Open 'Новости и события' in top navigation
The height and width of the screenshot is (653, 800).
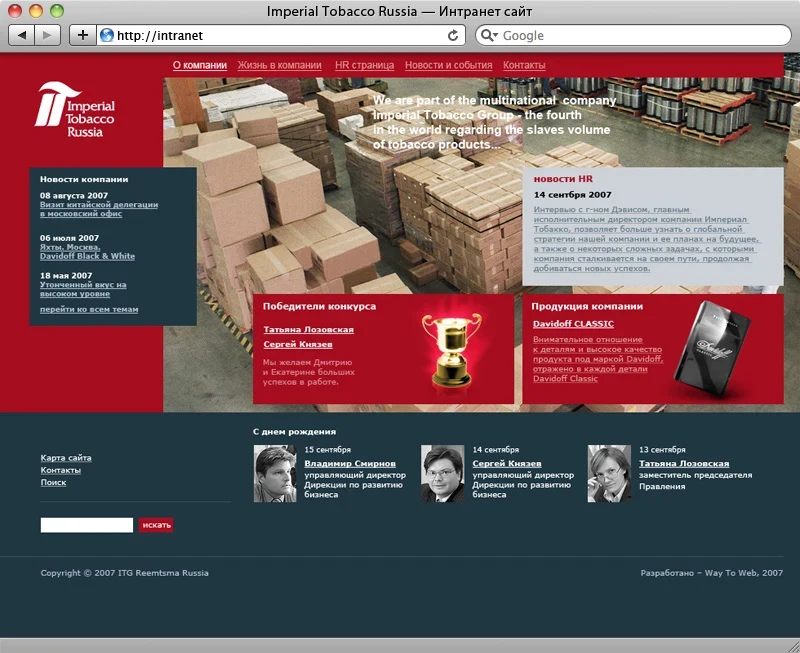(448, 65)
